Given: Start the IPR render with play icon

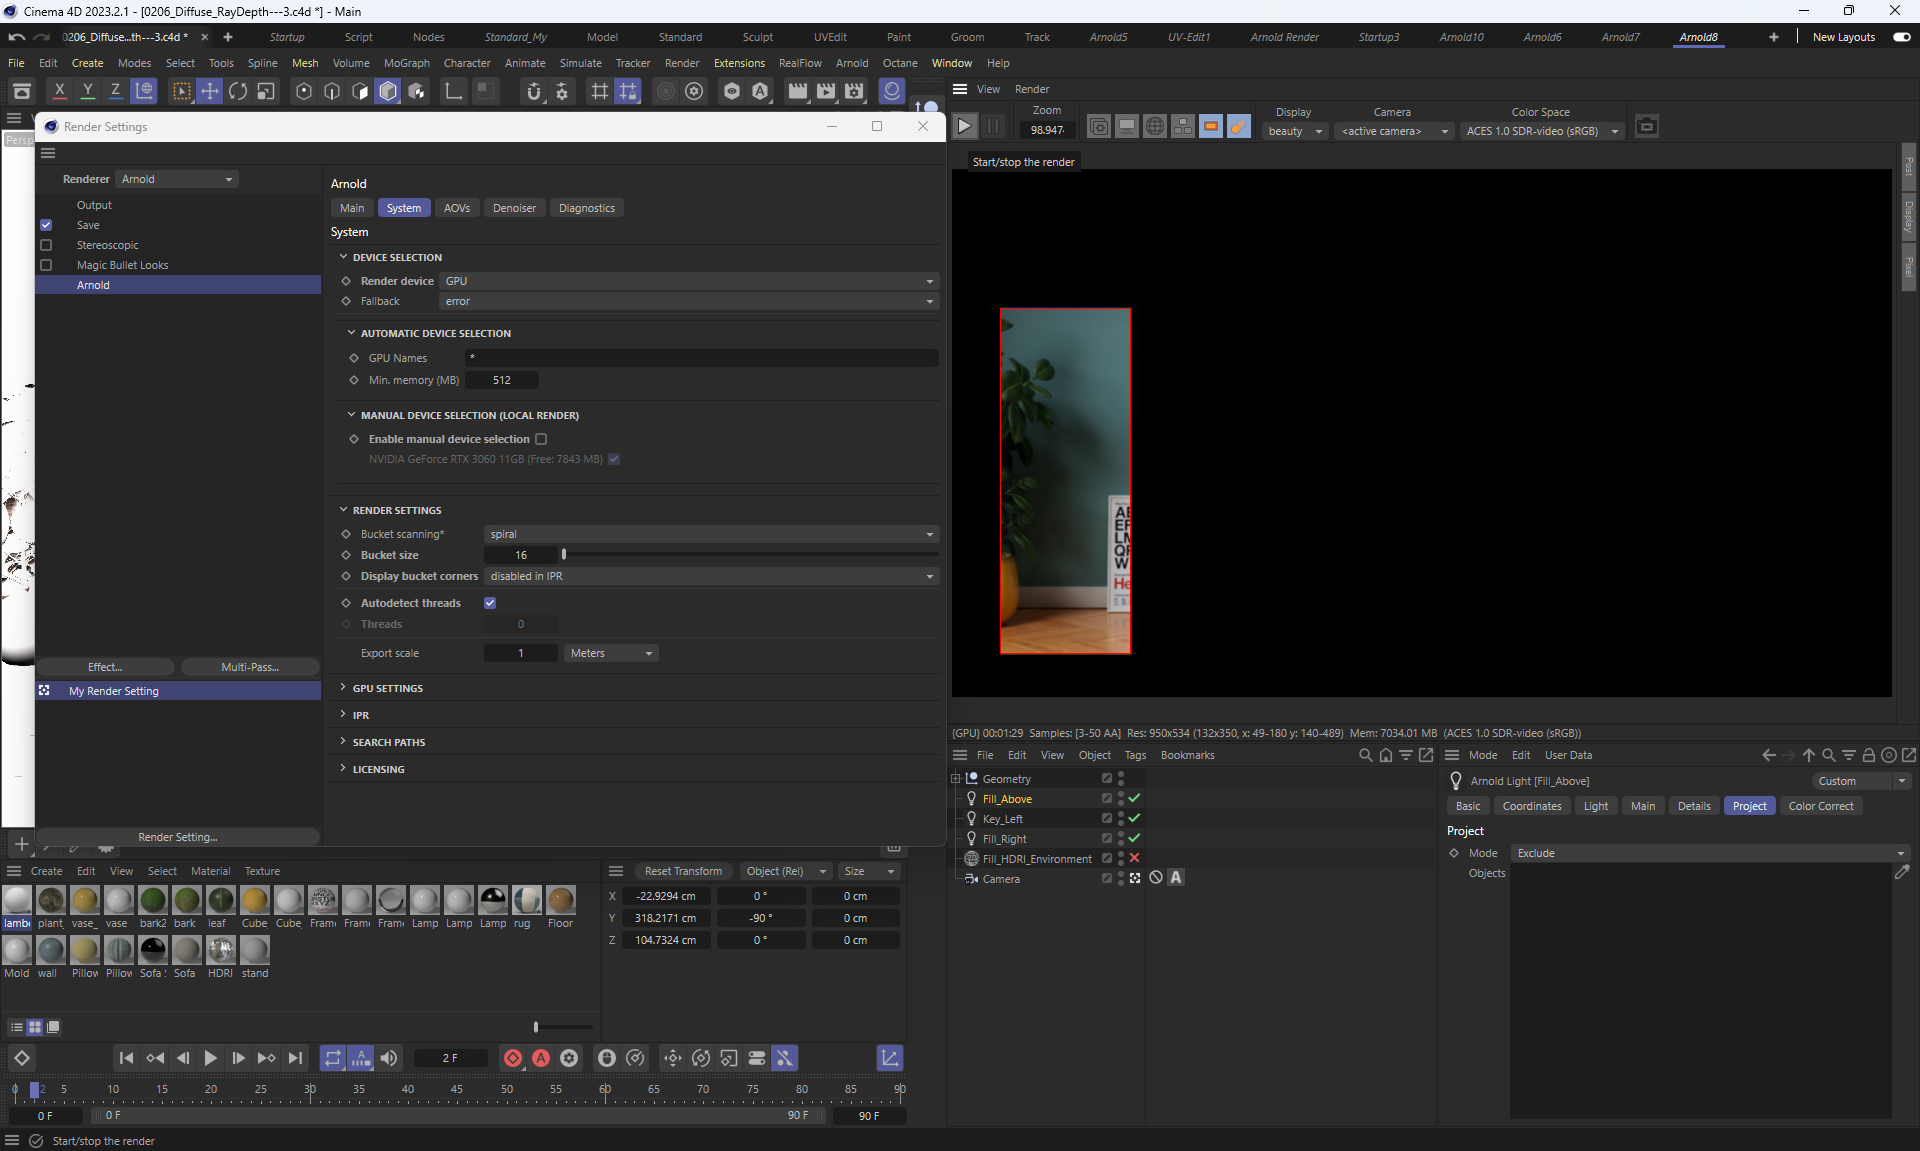Looking at the screenshot, I should click(964, 126).
